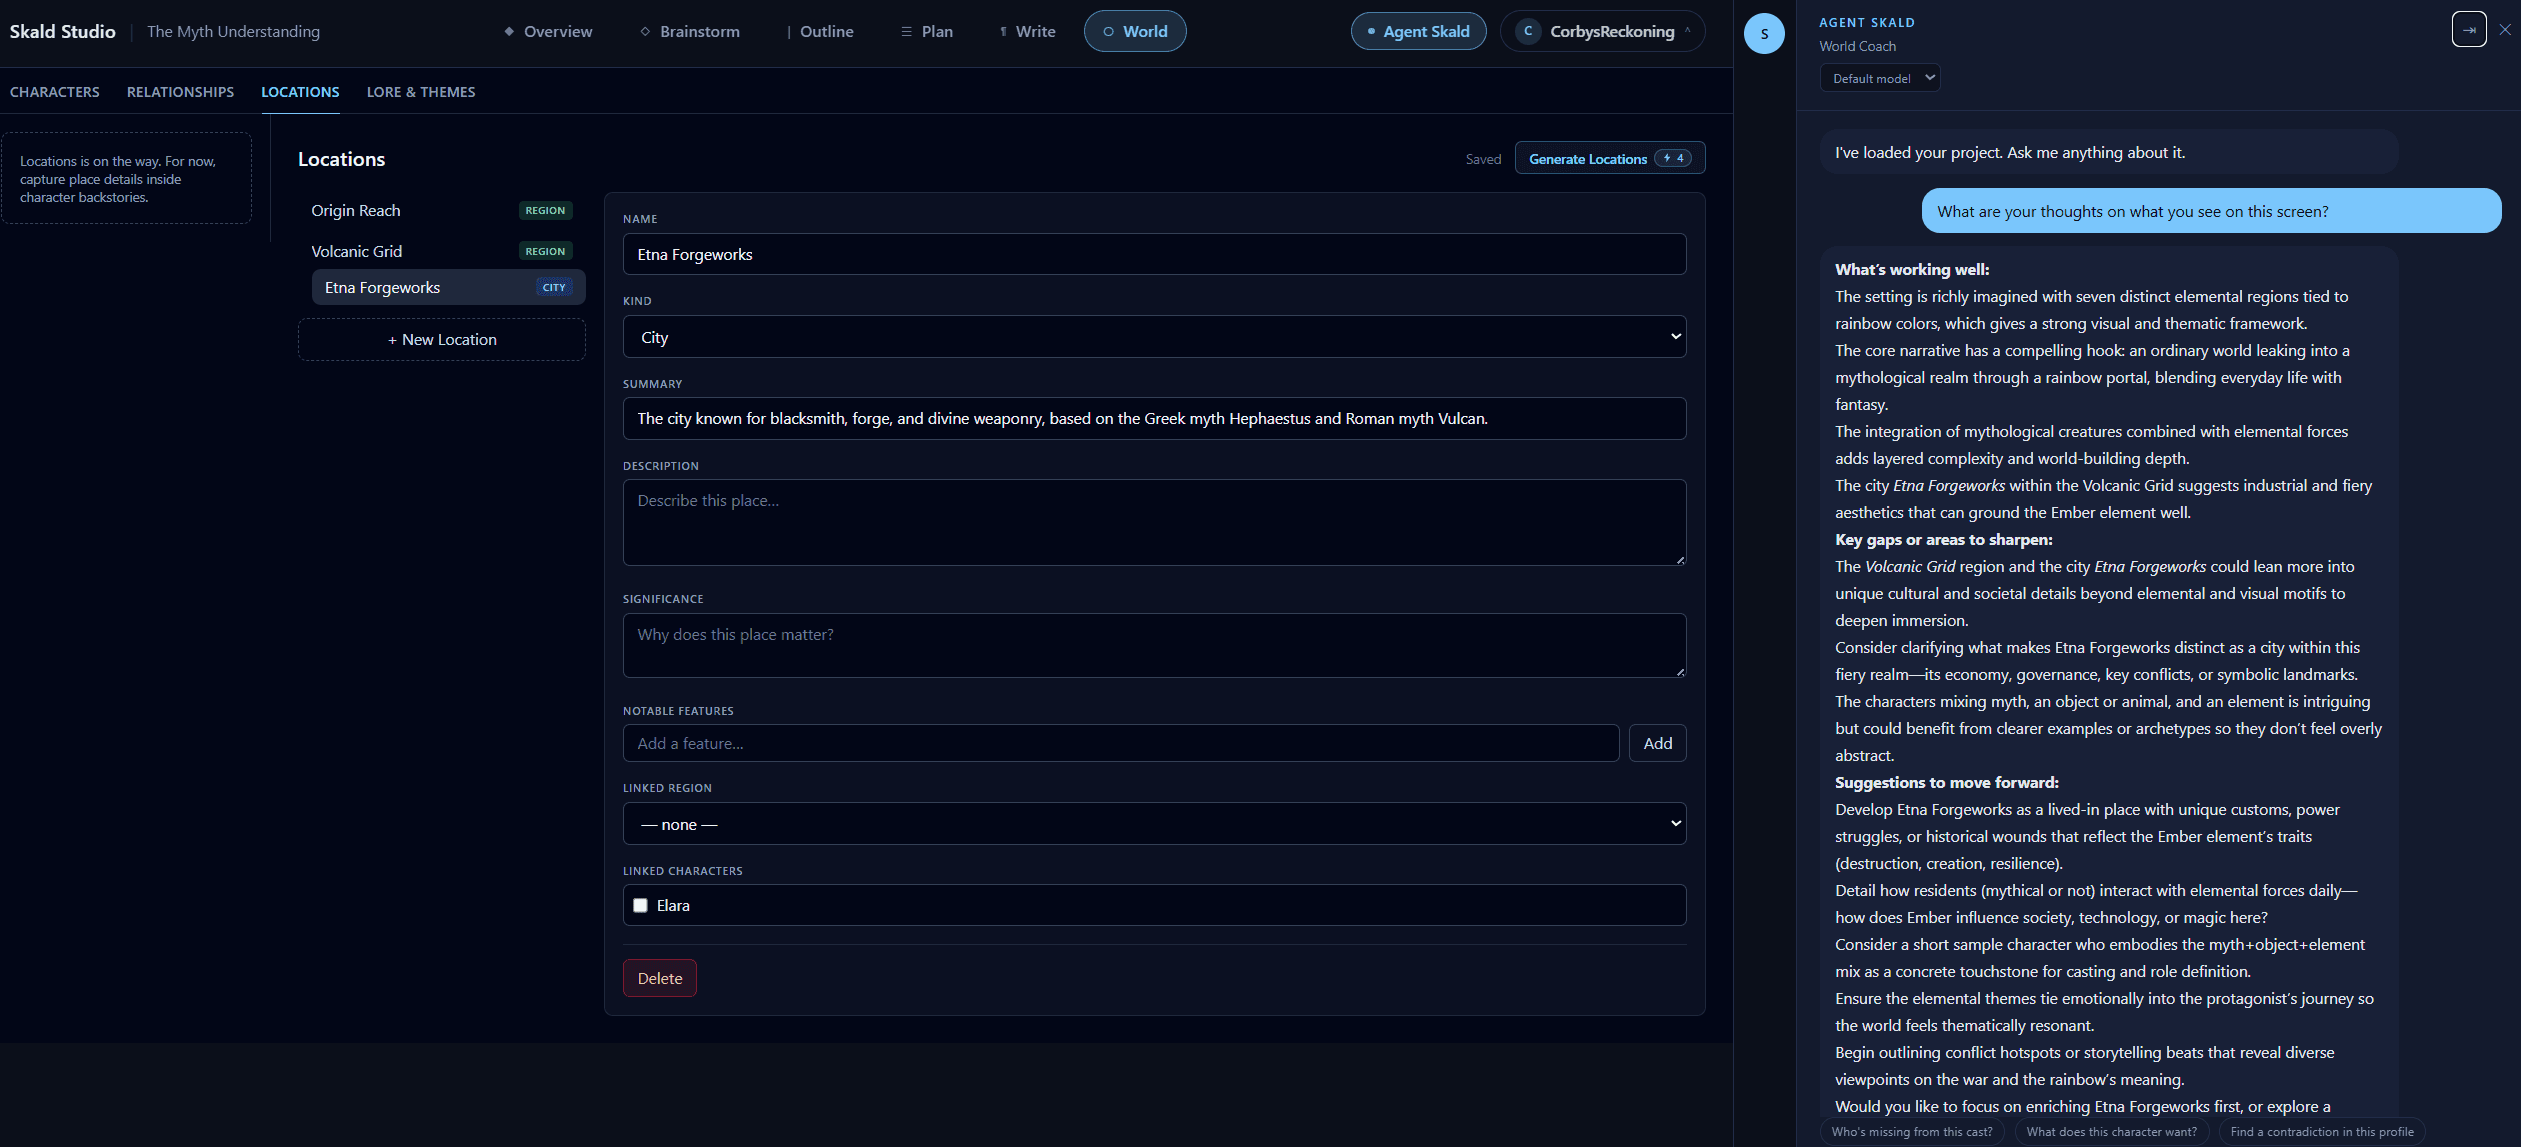The height and width of the screenshot is (1147, 2521).
Task: Delete the Etna Forgeworks location
Action: coord(660,978)
